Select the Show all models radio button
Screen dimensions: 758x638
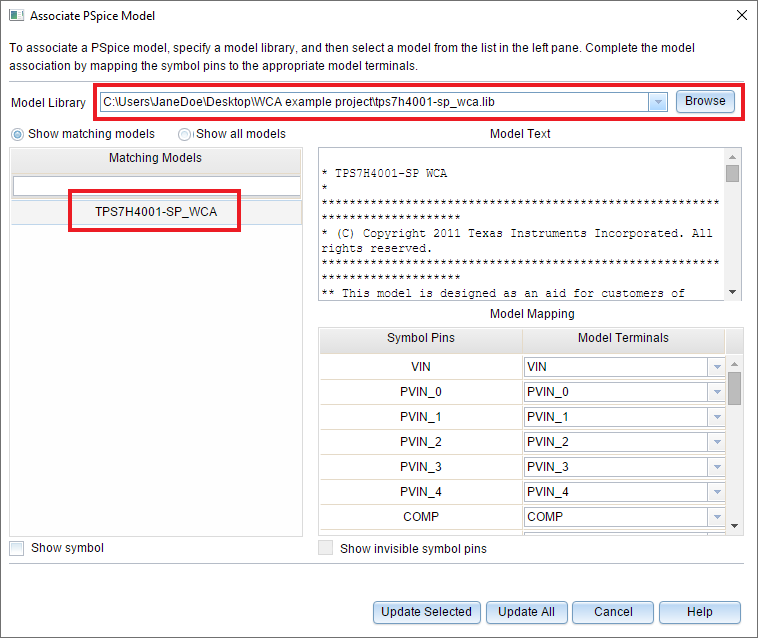[185, 134]
